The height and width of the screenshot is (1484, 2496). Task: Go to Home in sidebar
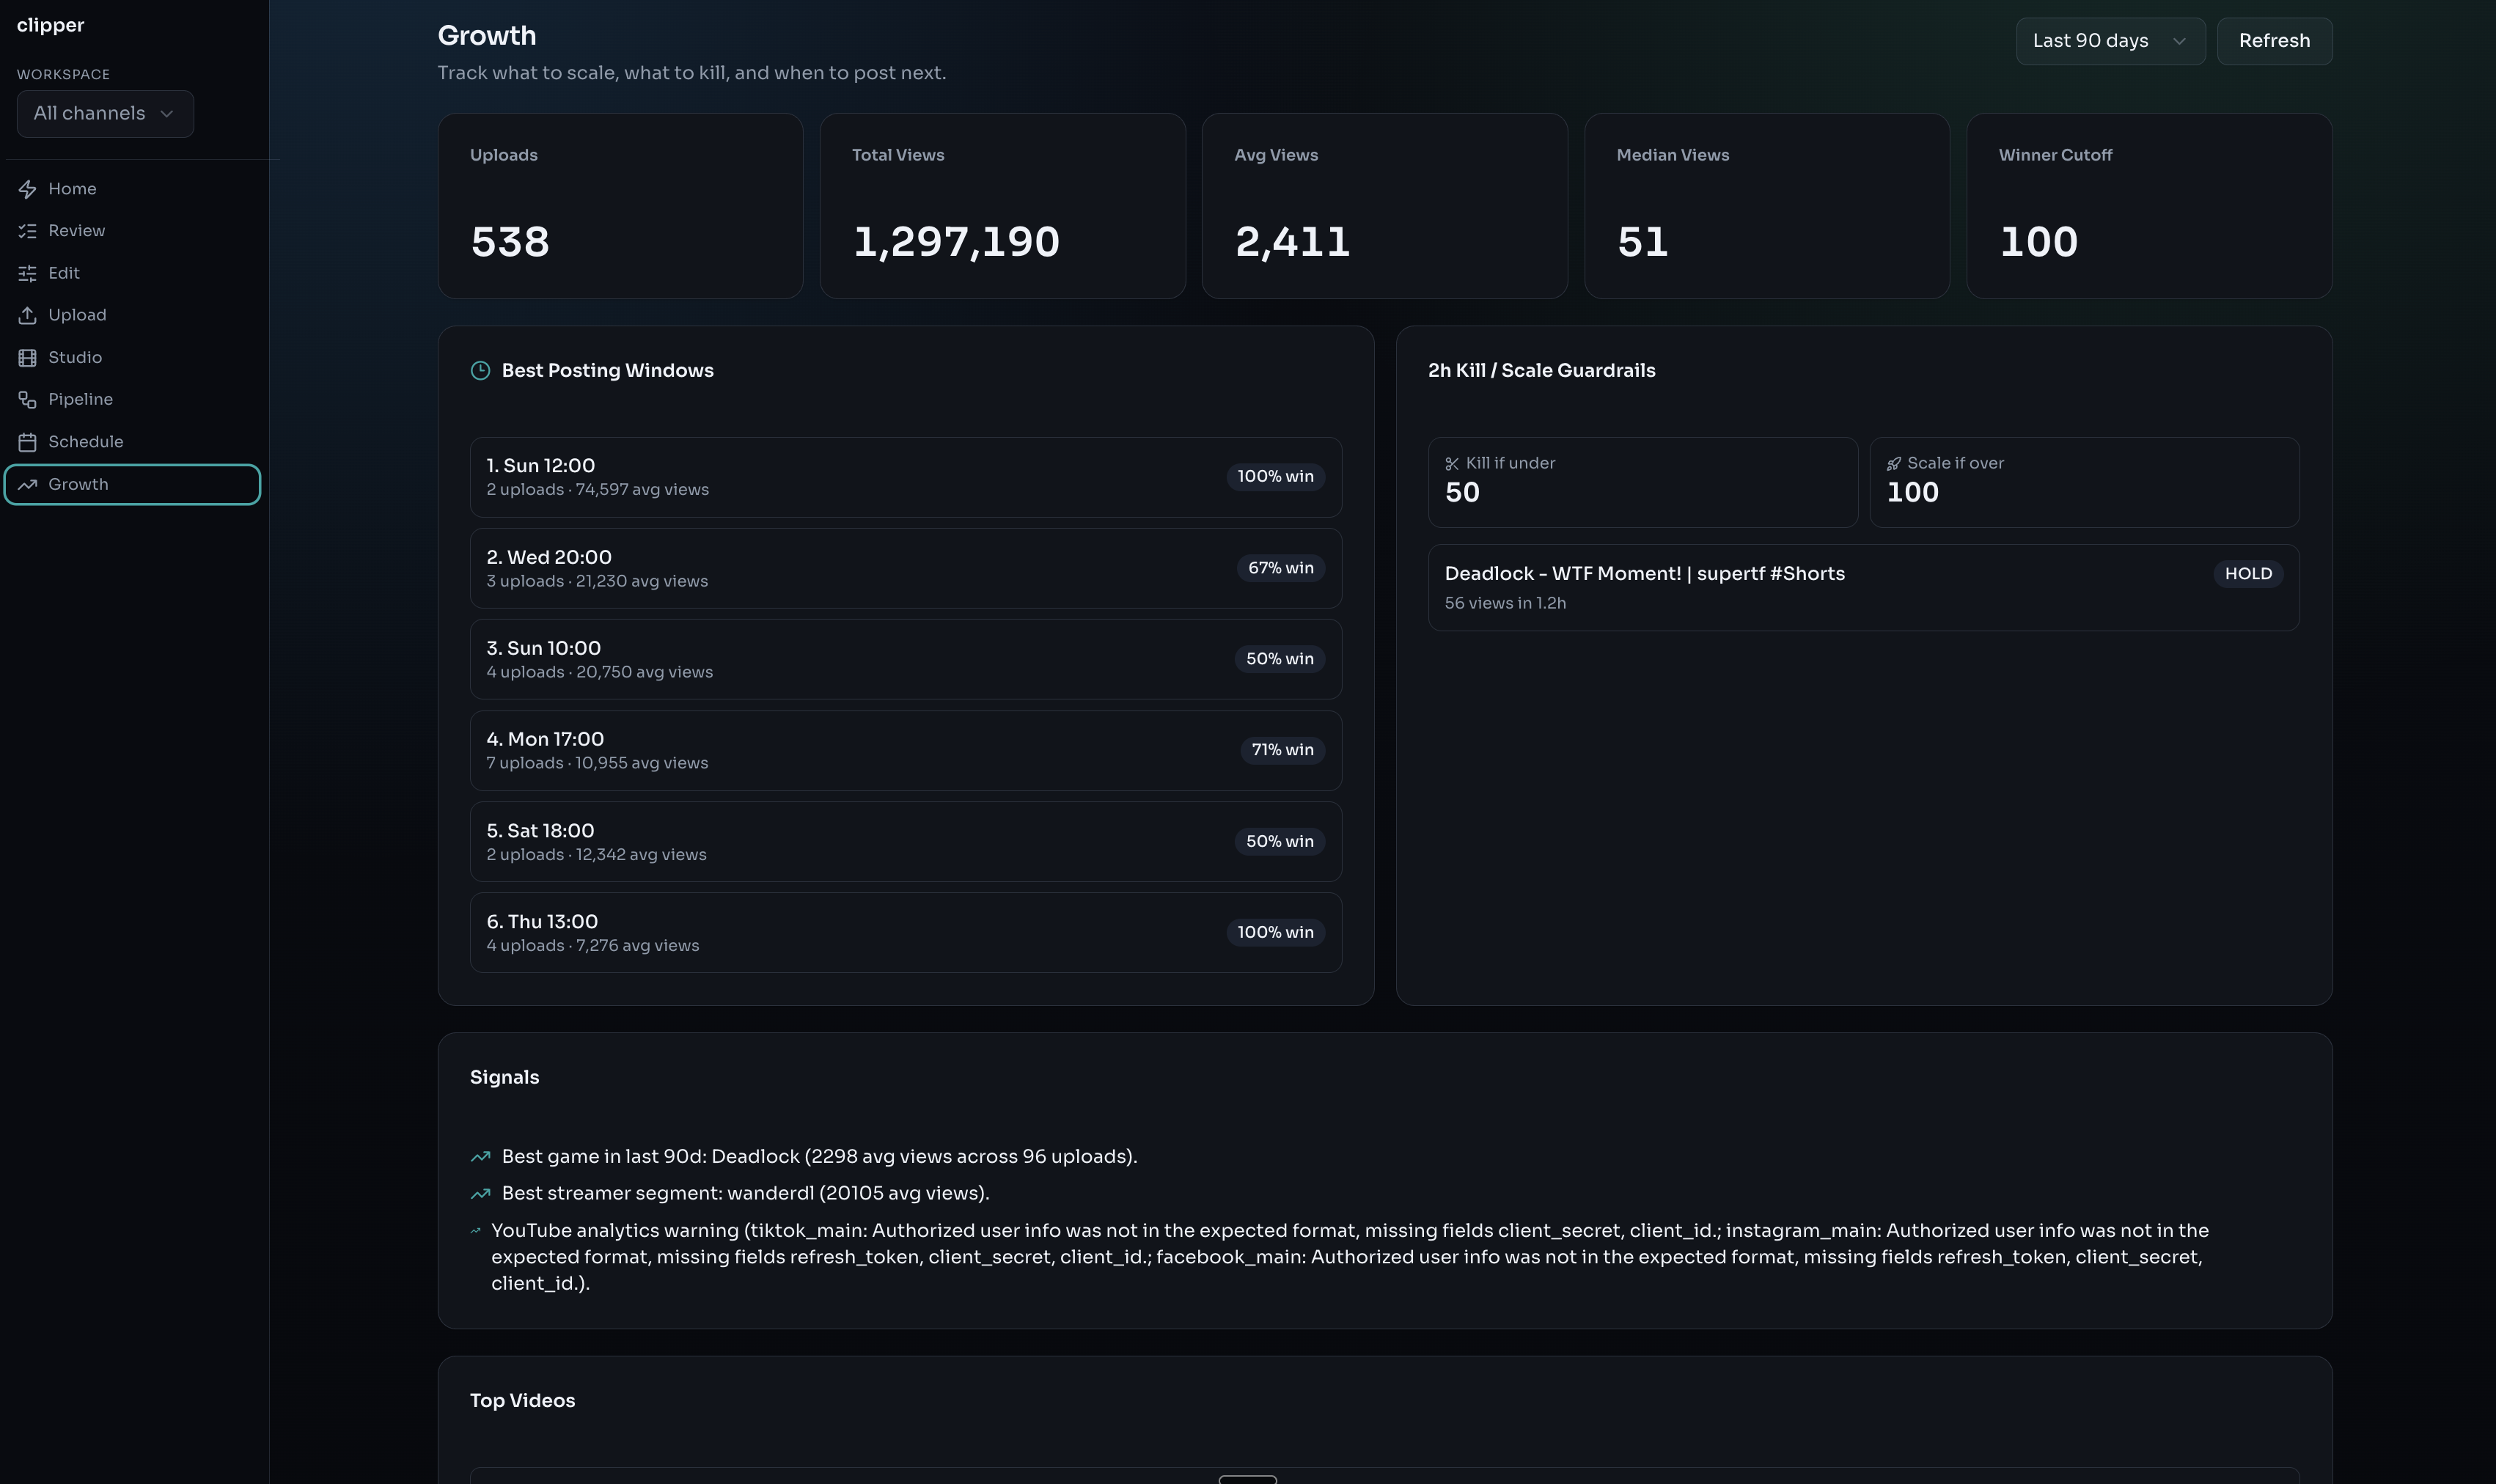click(132, 189)
